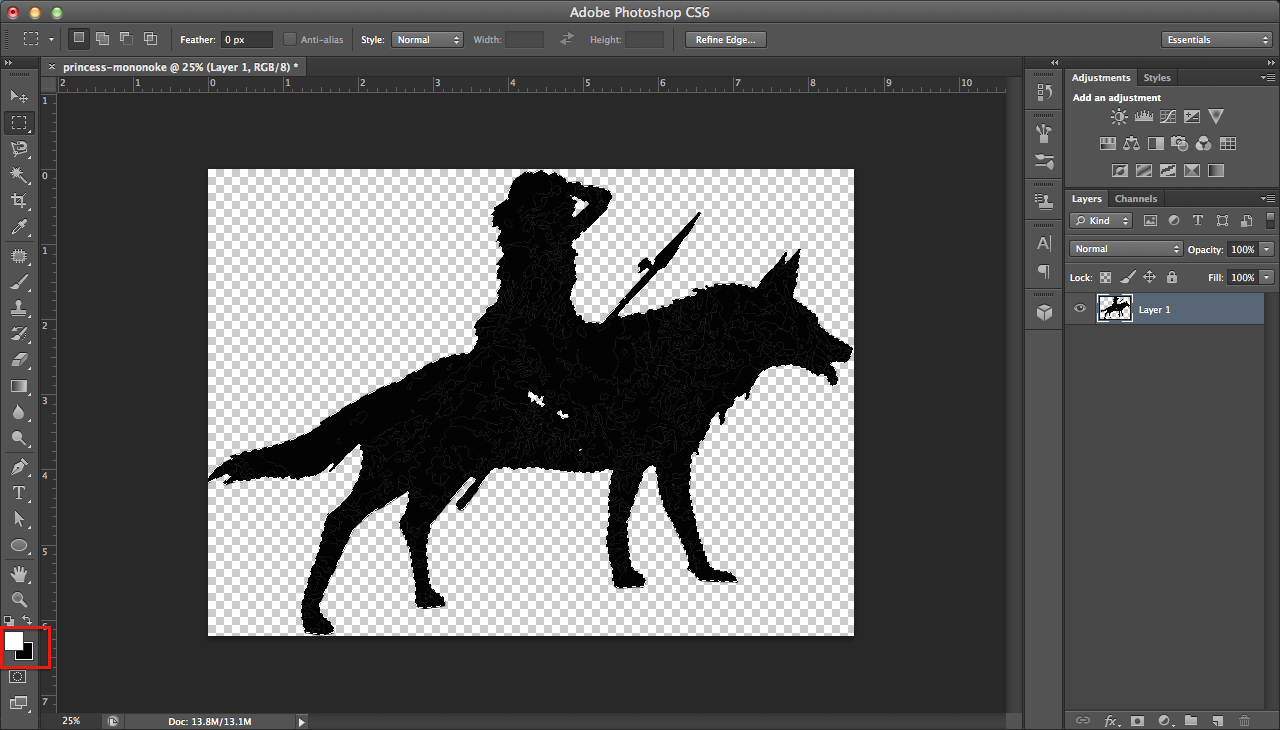Add a Photo Filter adjustment

1179,144
